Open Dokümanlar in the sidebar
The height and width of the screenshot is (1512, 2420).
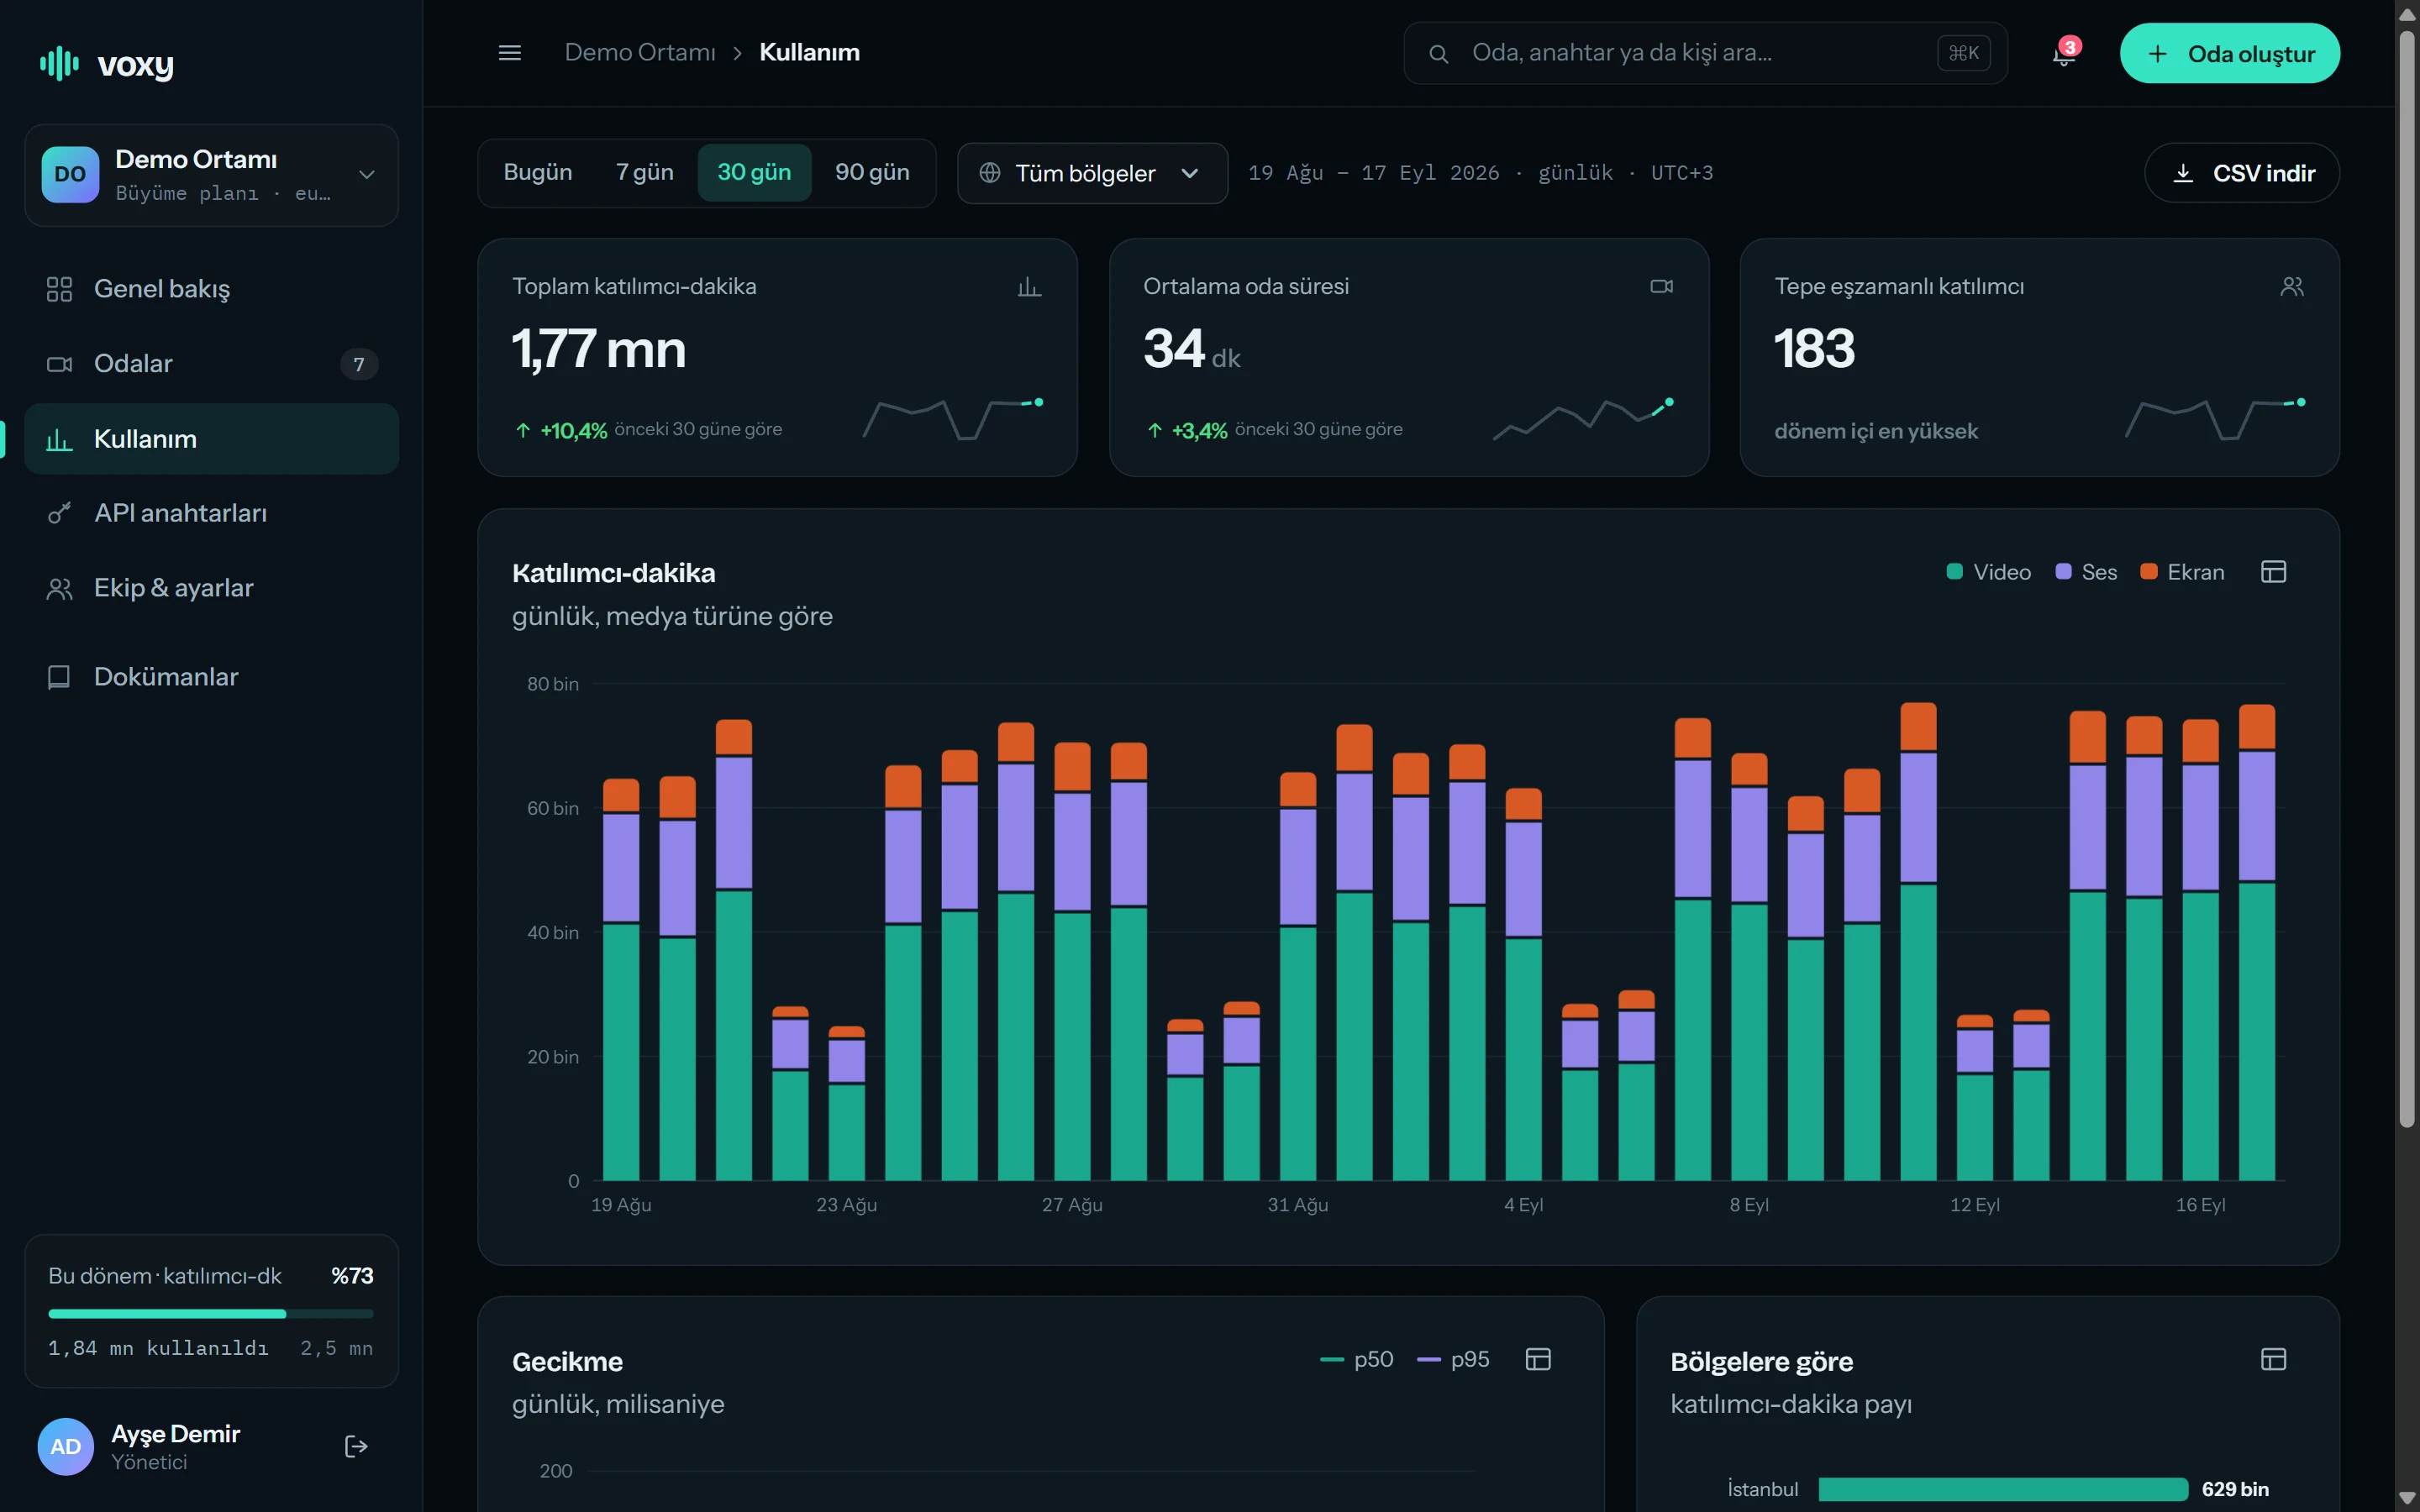pyautogui.click(x=212, y=677)
